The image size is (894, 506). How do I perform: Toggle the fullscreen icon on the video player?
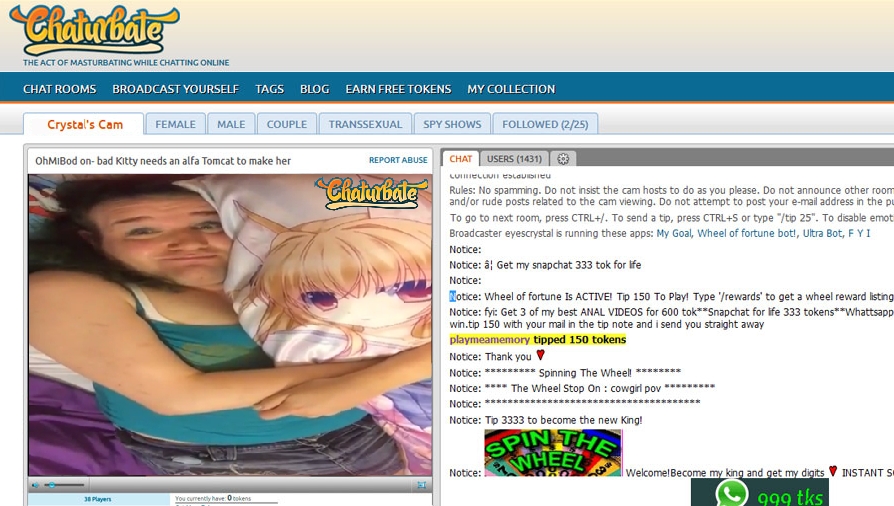pyautogui.click(x=421, y=485)
